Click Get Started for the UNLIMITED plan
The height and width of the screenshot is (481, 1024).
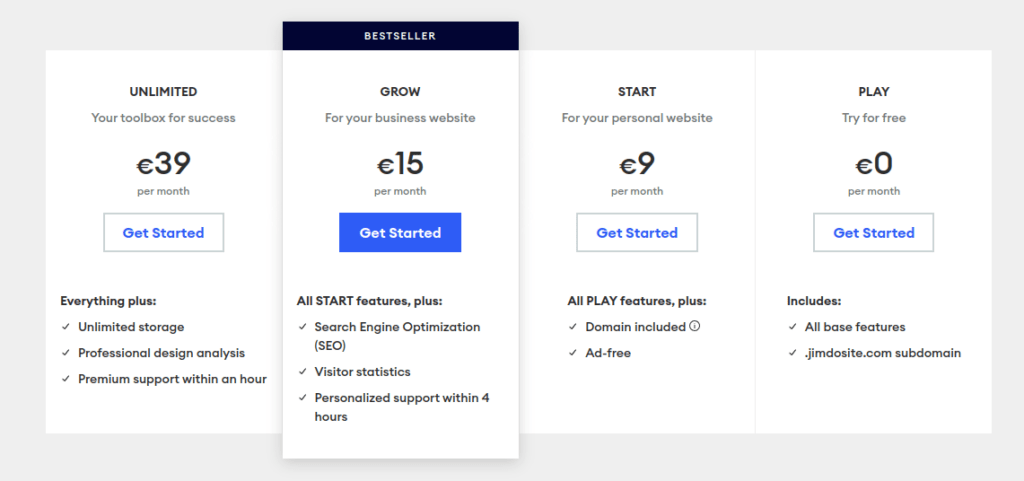tap(163, 232)
